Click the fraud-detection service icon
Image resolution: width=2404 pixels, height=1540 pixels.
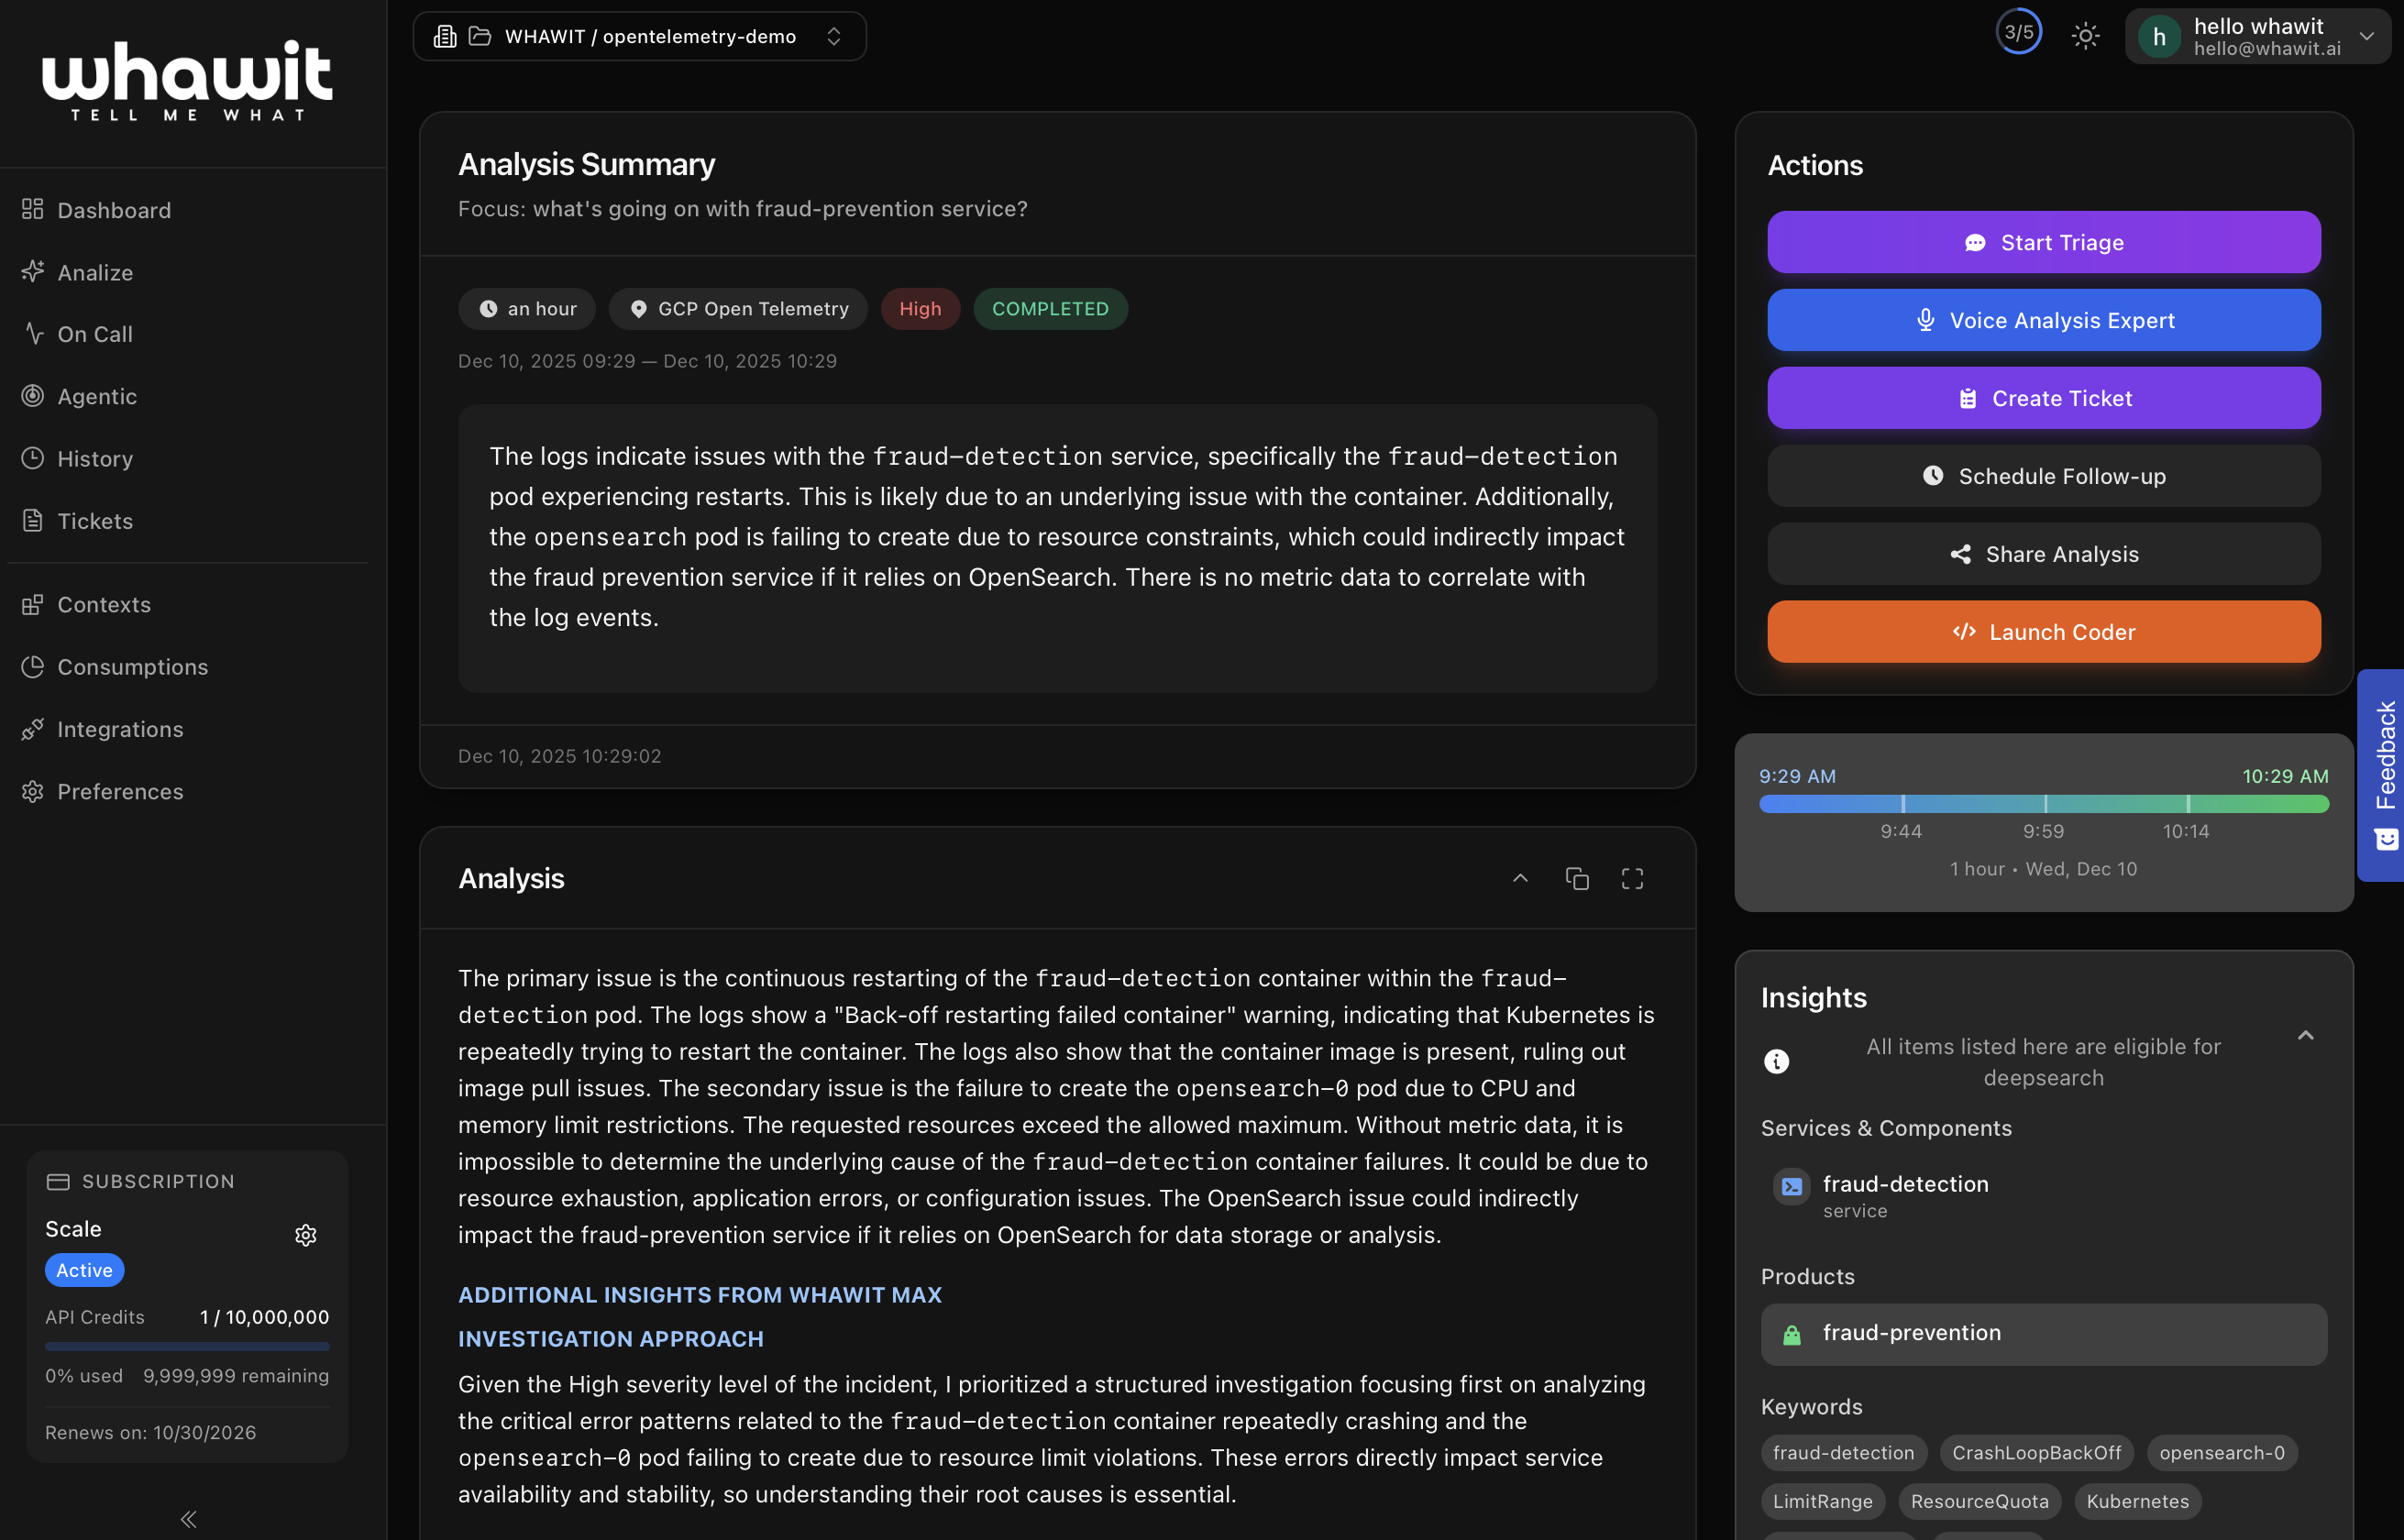[x=1791, y=1186]
